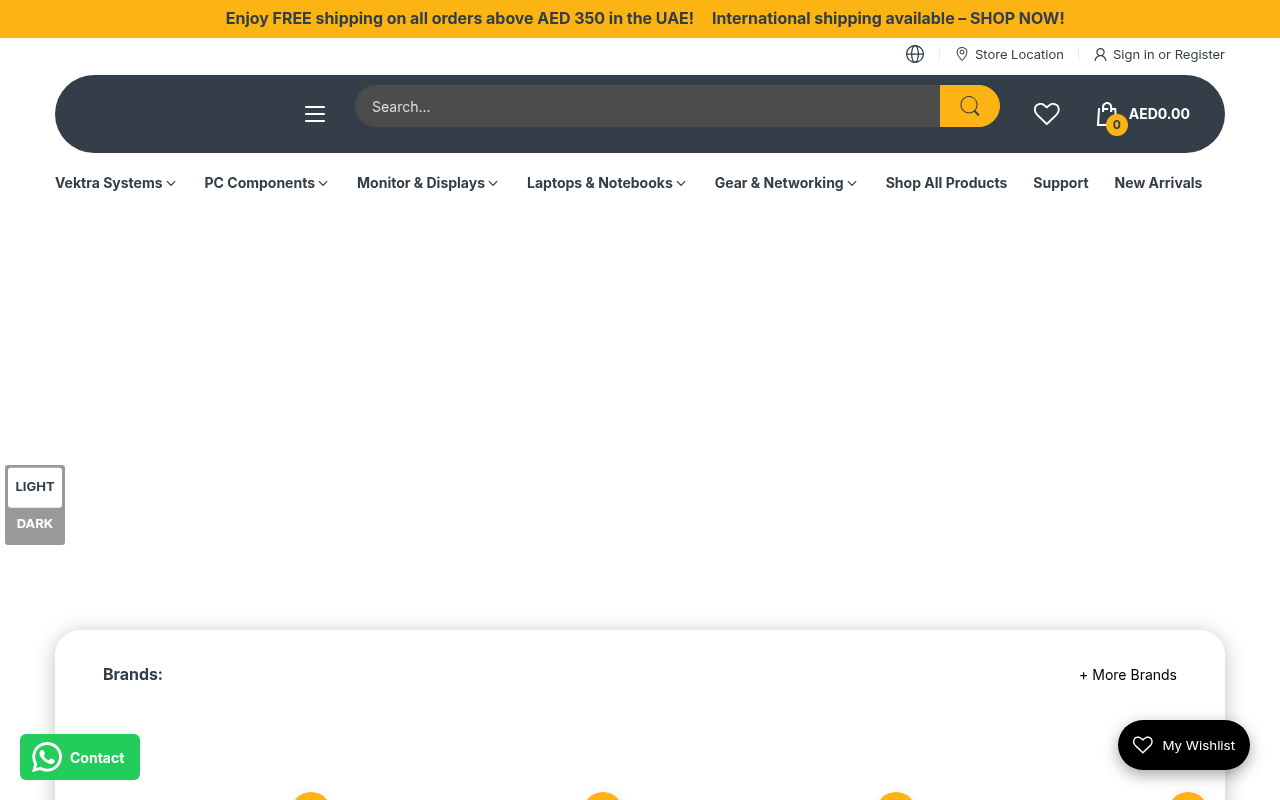The height and width of the screenshot is (800, 1280).
Task: Expand the Laptops & Notebooks menu
Action: (607, 183)
